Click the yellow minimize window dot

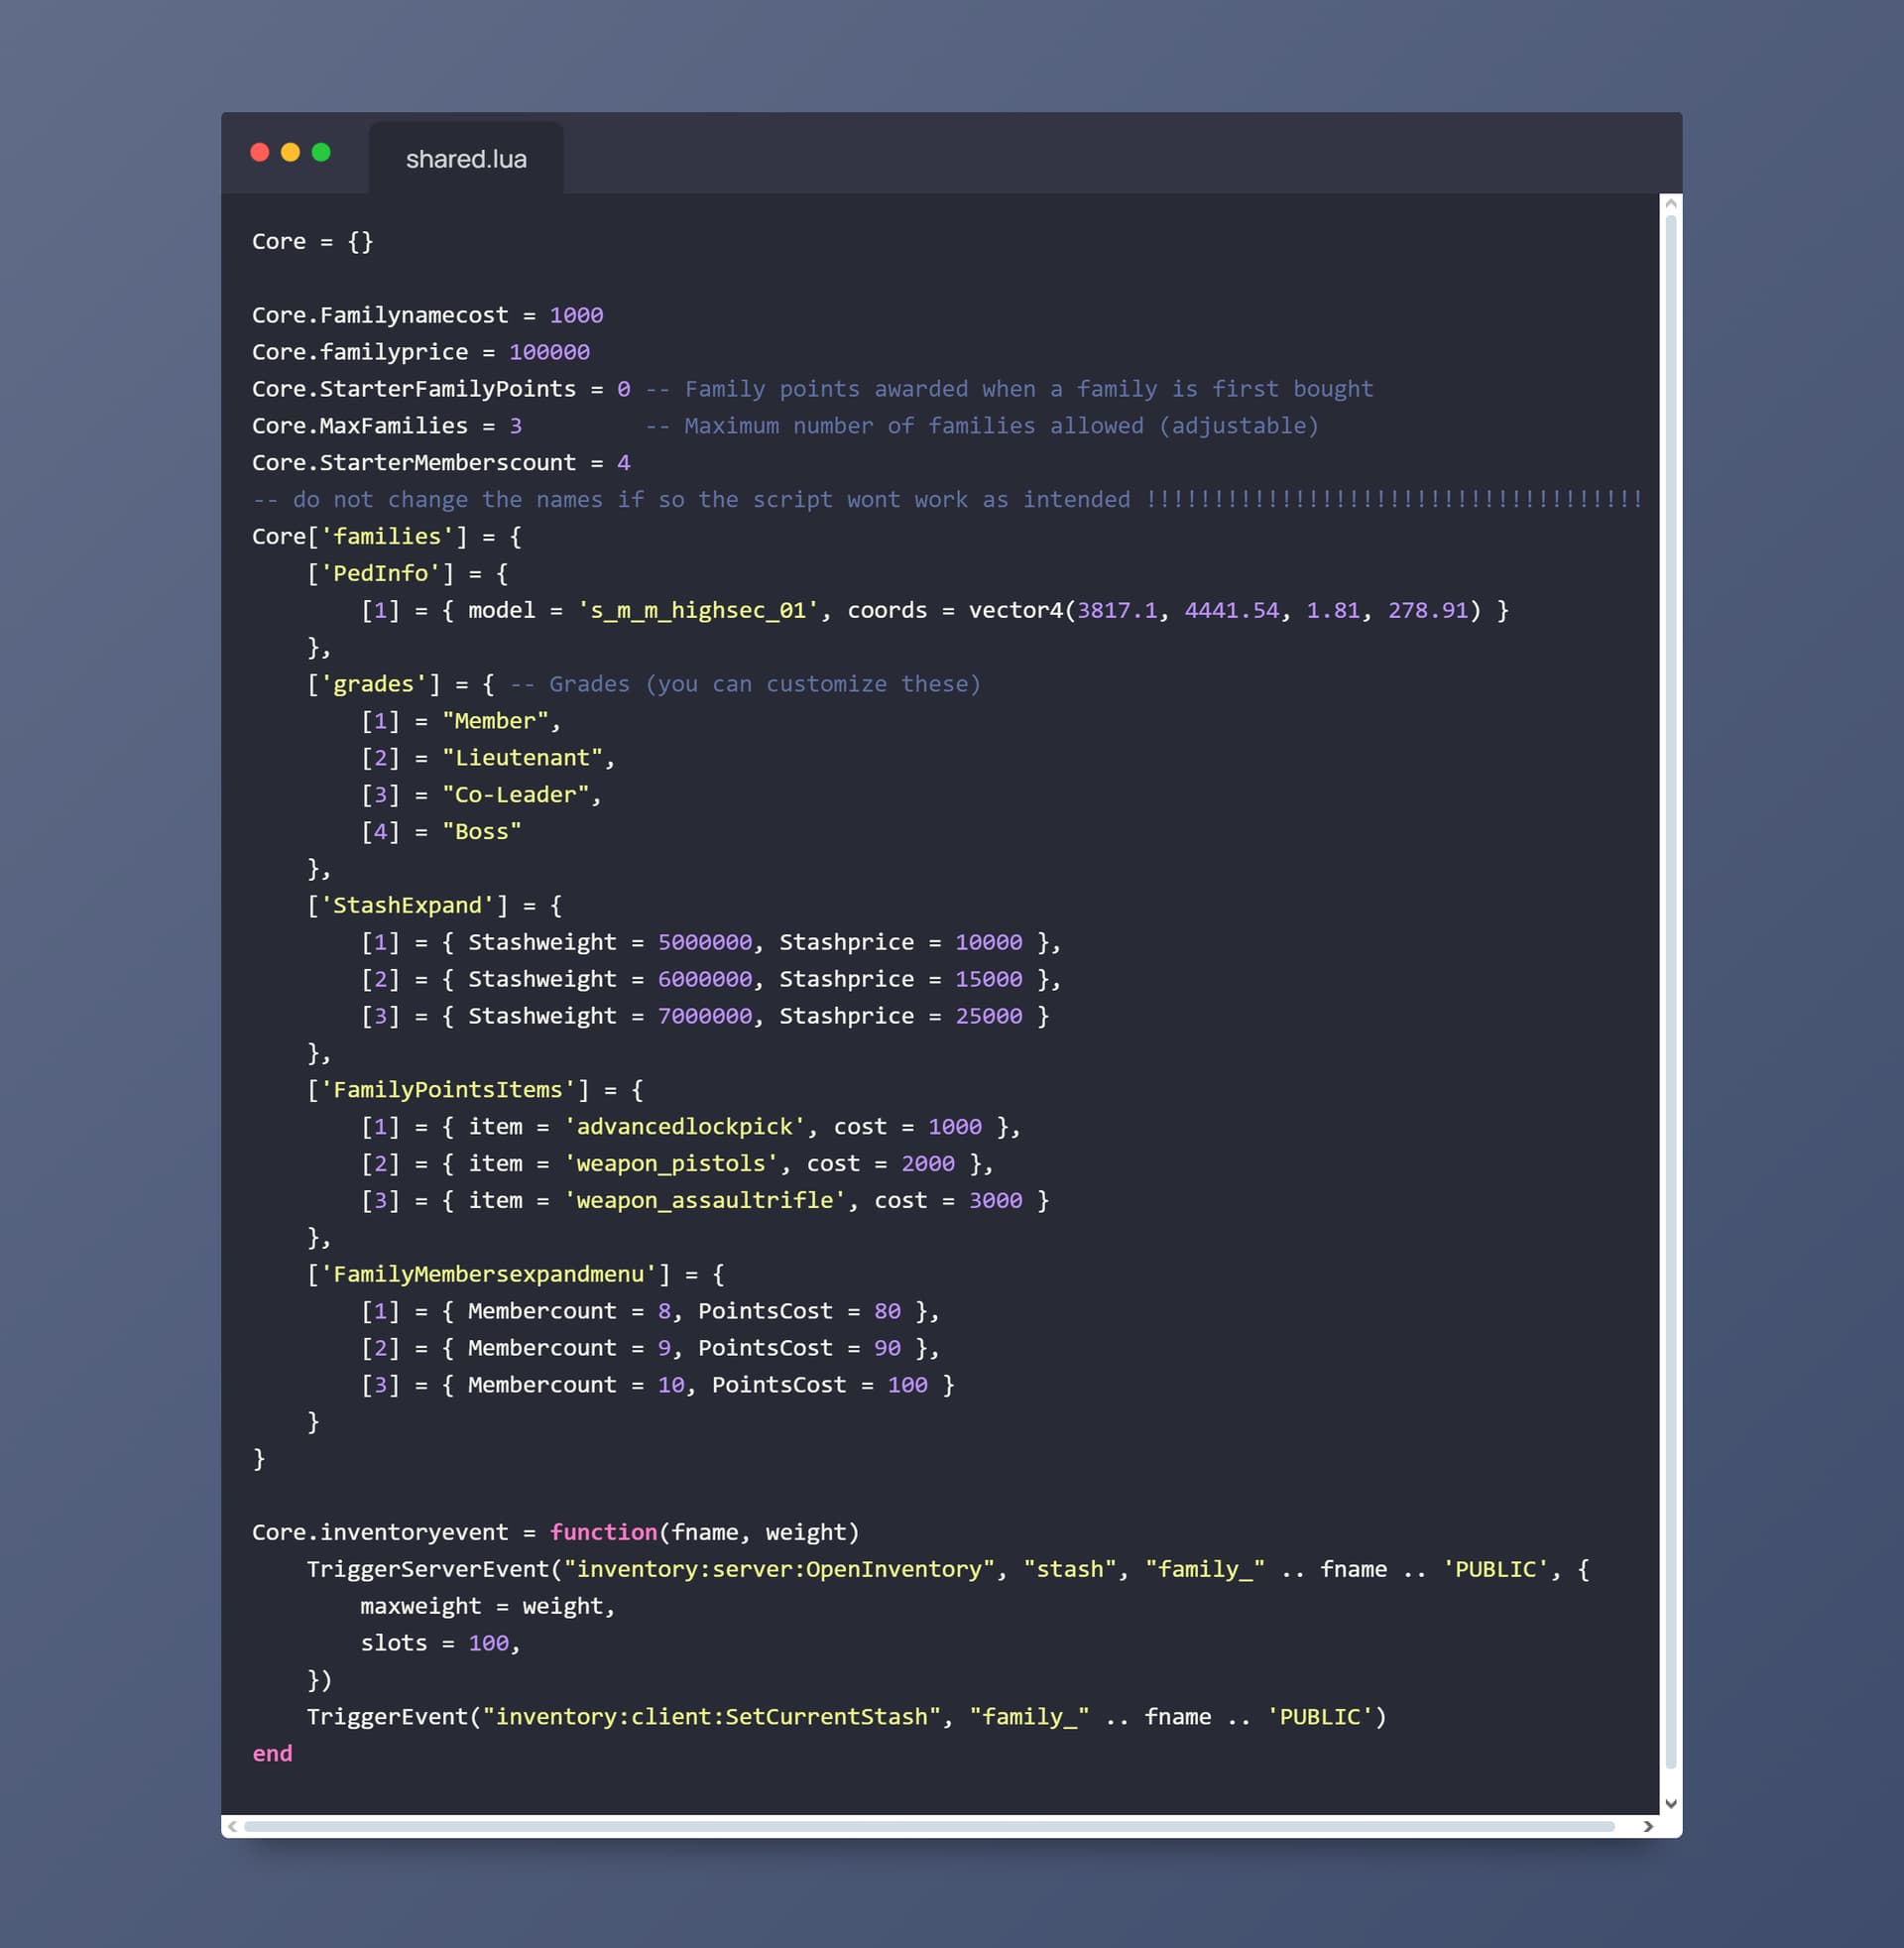291,152
